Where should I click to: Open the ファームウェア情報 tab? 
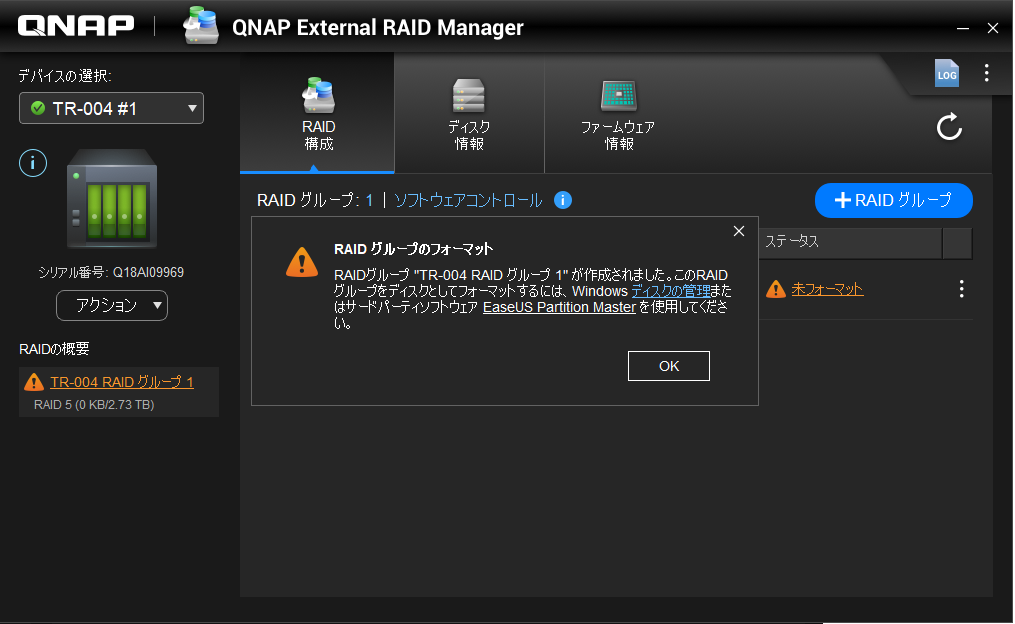(618, 115)
